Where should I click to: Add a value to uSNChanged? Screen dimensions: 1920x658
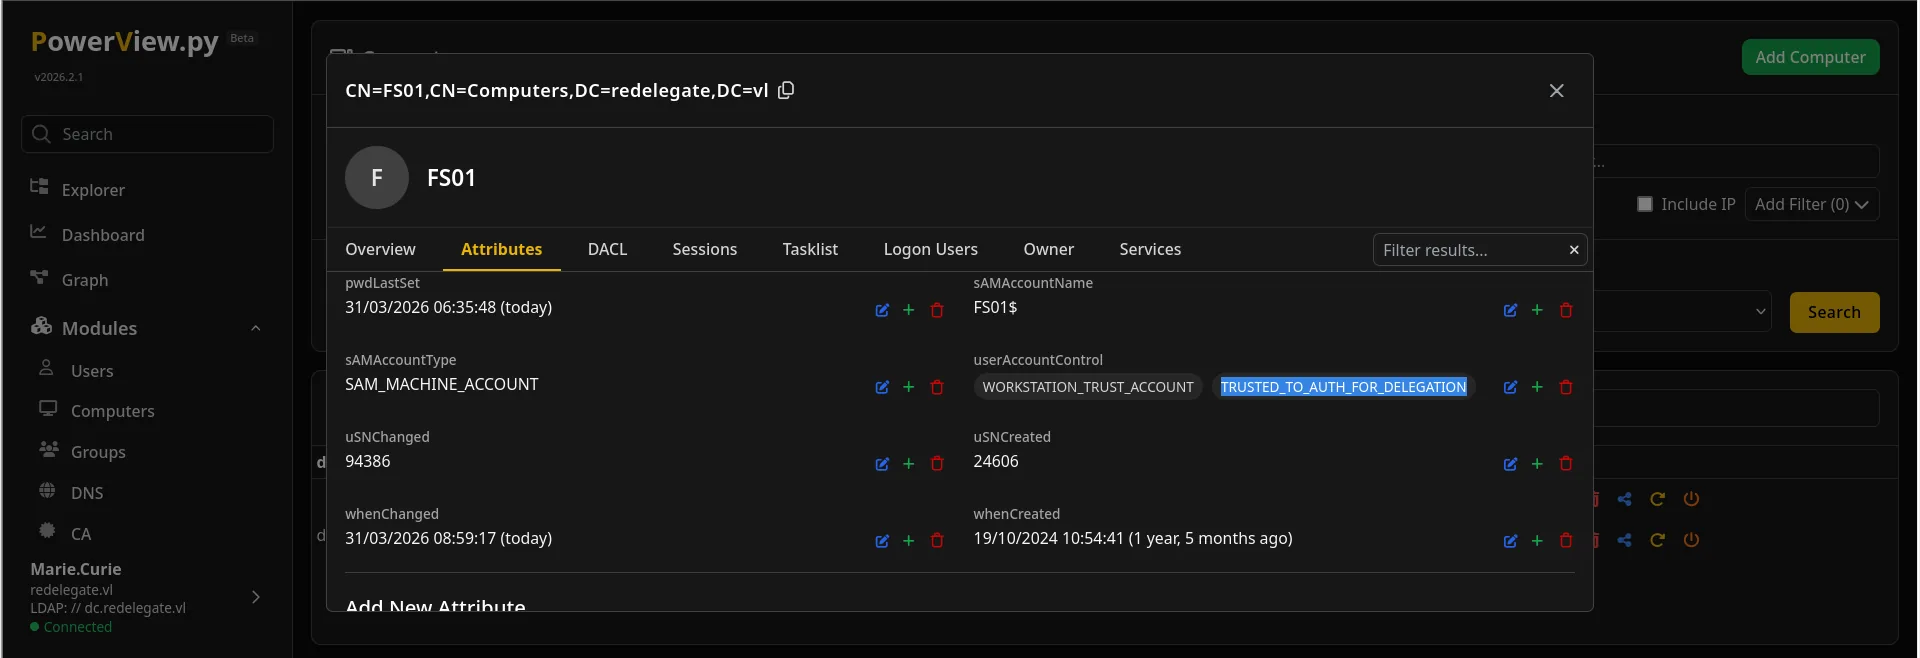(x=909, y=464)
